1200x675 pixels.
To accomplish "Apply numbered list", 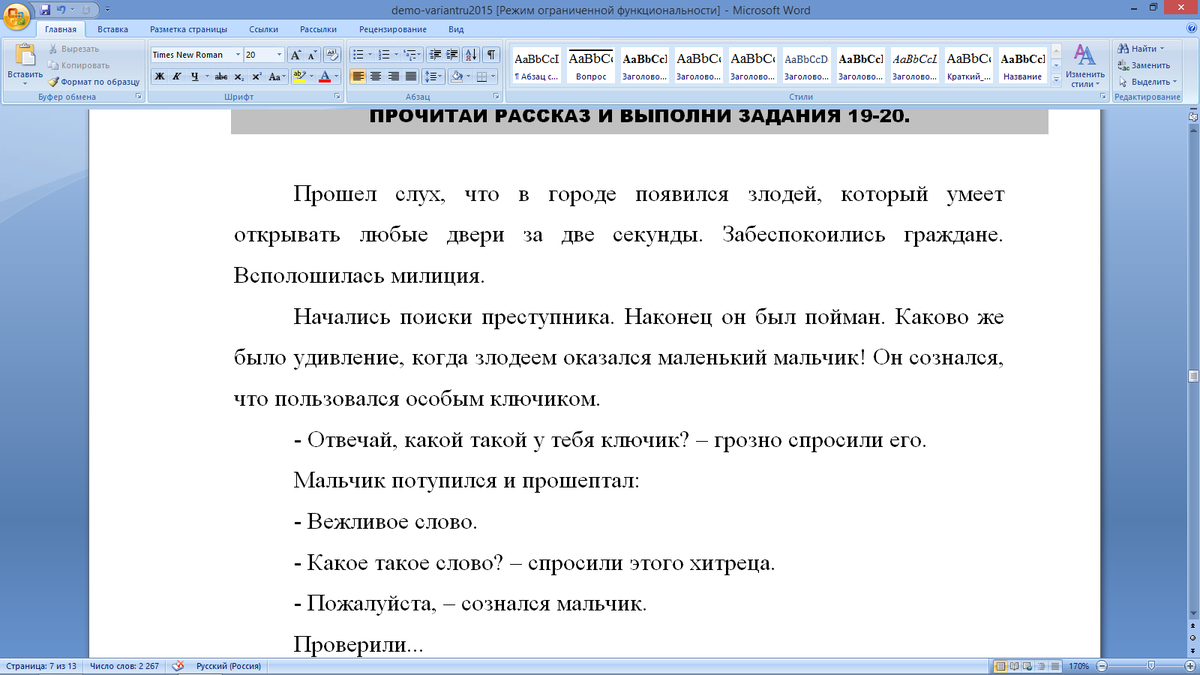I will (x=384, y=55).
